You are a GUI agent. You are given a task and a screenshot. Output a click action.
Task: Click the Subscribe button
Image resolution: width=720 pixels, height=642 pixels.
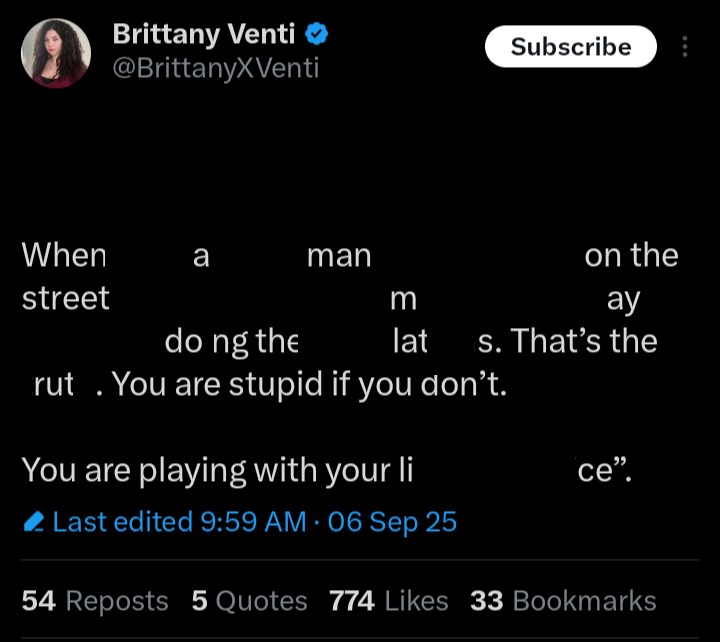pos(571,46)
